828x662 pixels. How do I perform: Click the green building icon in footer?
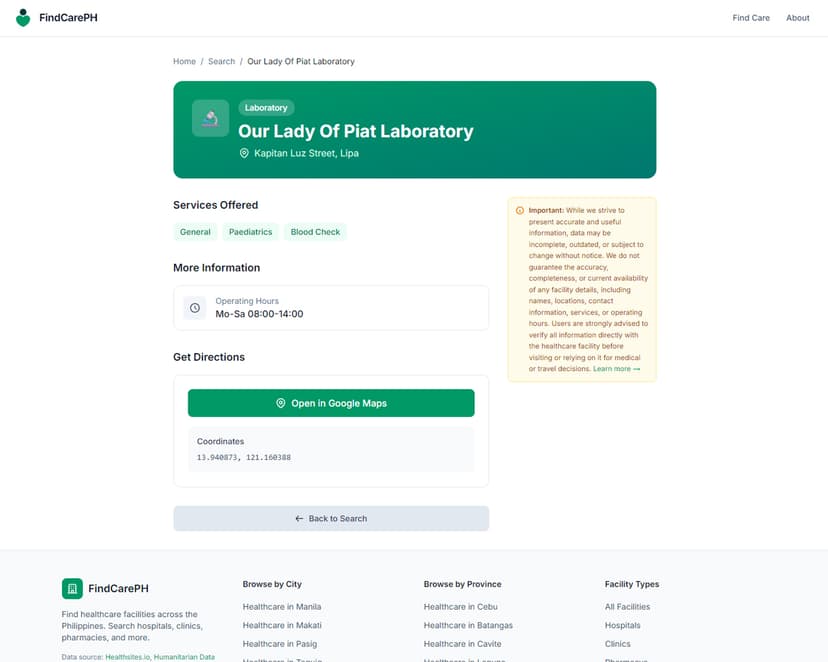tap(72, 588)
